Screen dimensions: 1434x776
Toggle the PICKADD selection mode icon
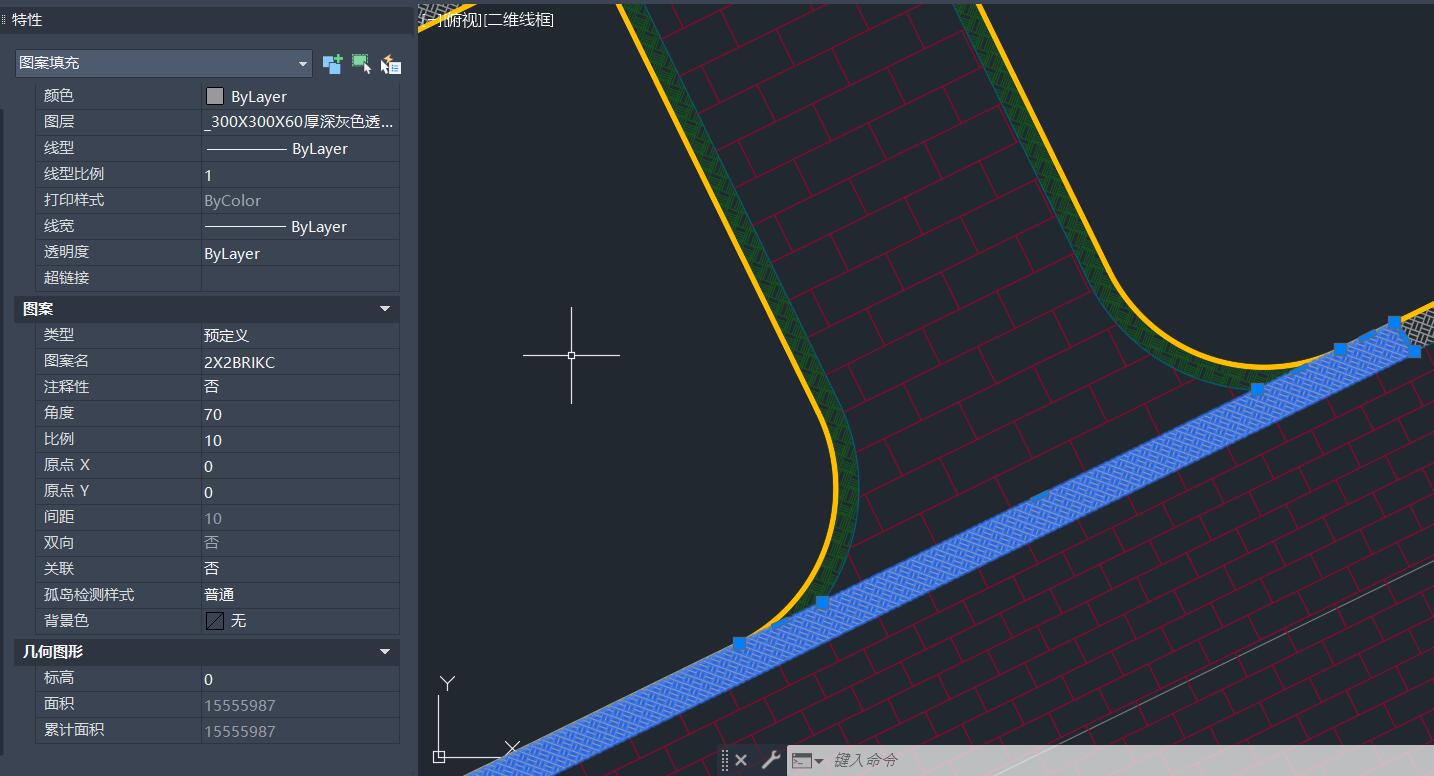(332, 64)
